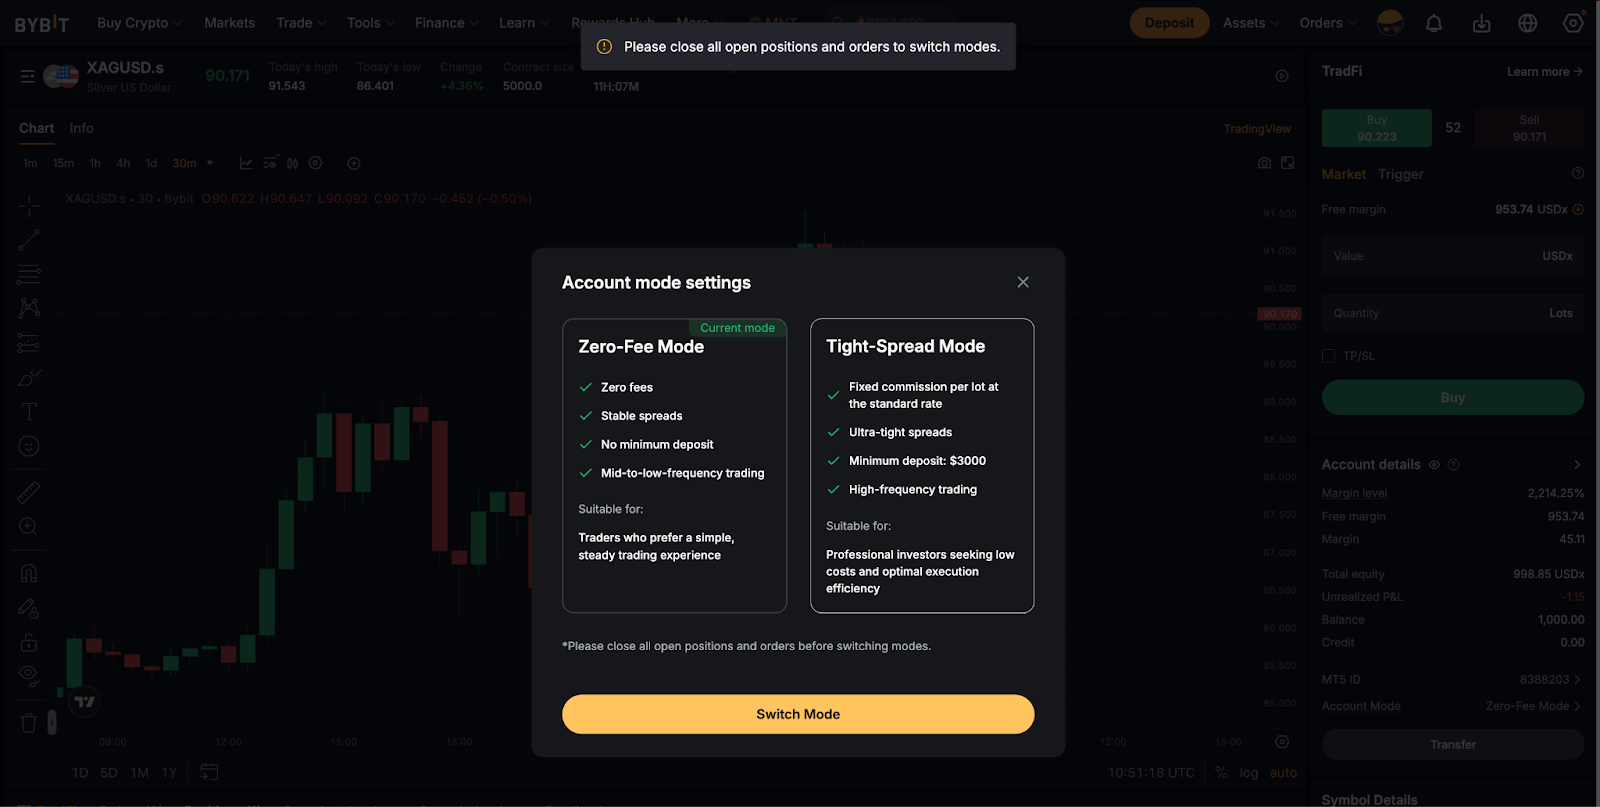Image resolution: width=1600 pixels, height=807 pixels.
Task: Switch to the Info tab
Action: coord(81,128)
